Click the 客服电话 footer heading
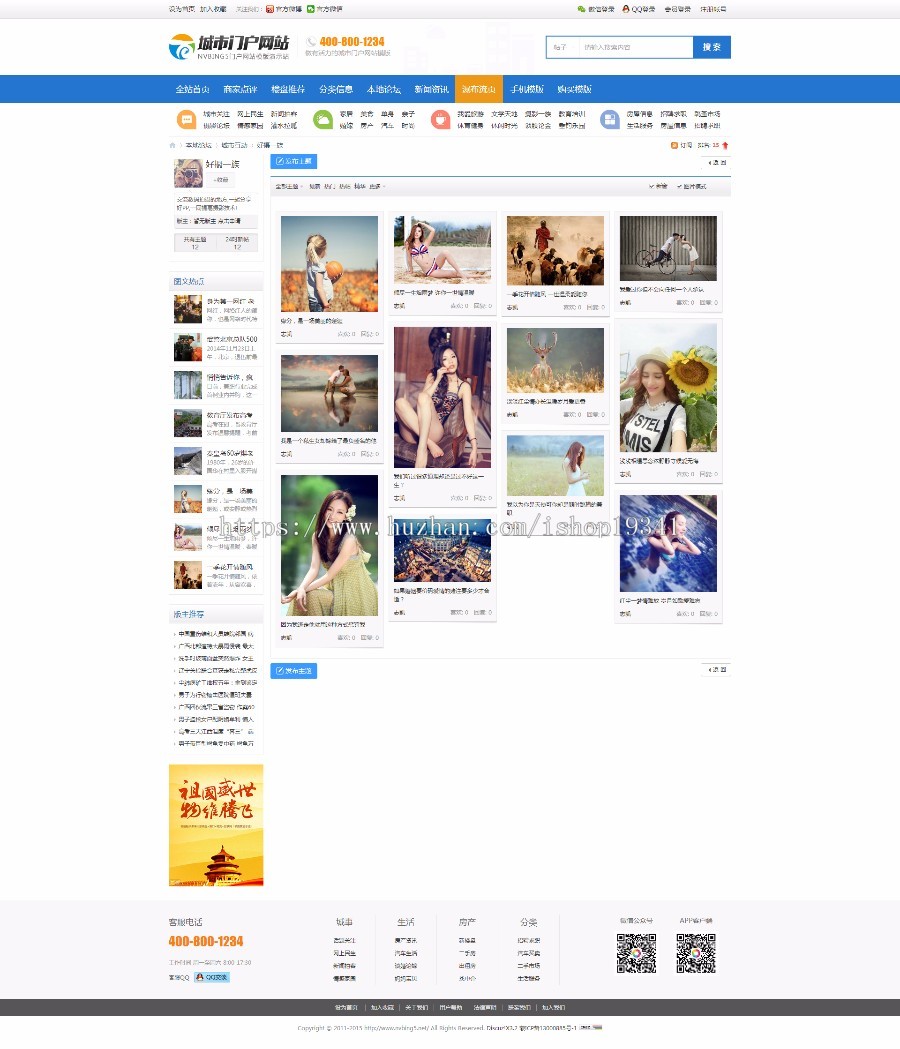This screenshot has width=900, height=1049. click(185, 922)
